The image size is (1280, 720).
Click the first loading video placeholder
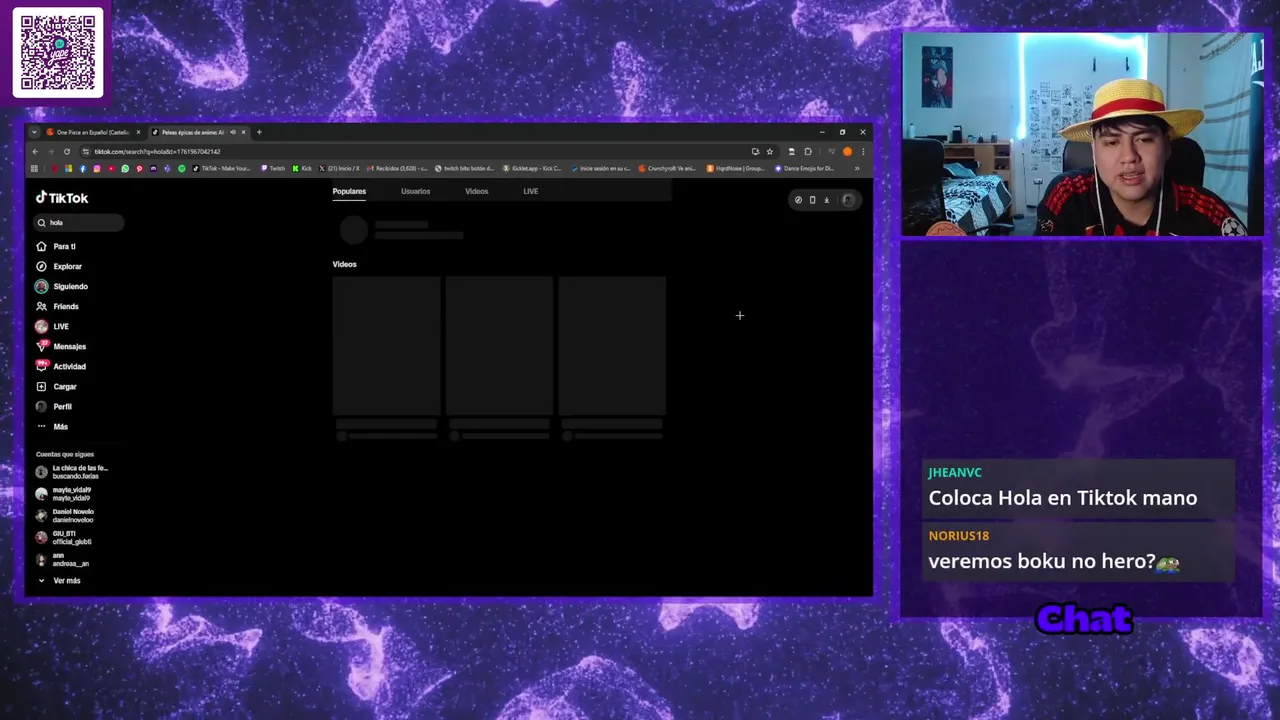pyautogui.click(x=386, y=346)
